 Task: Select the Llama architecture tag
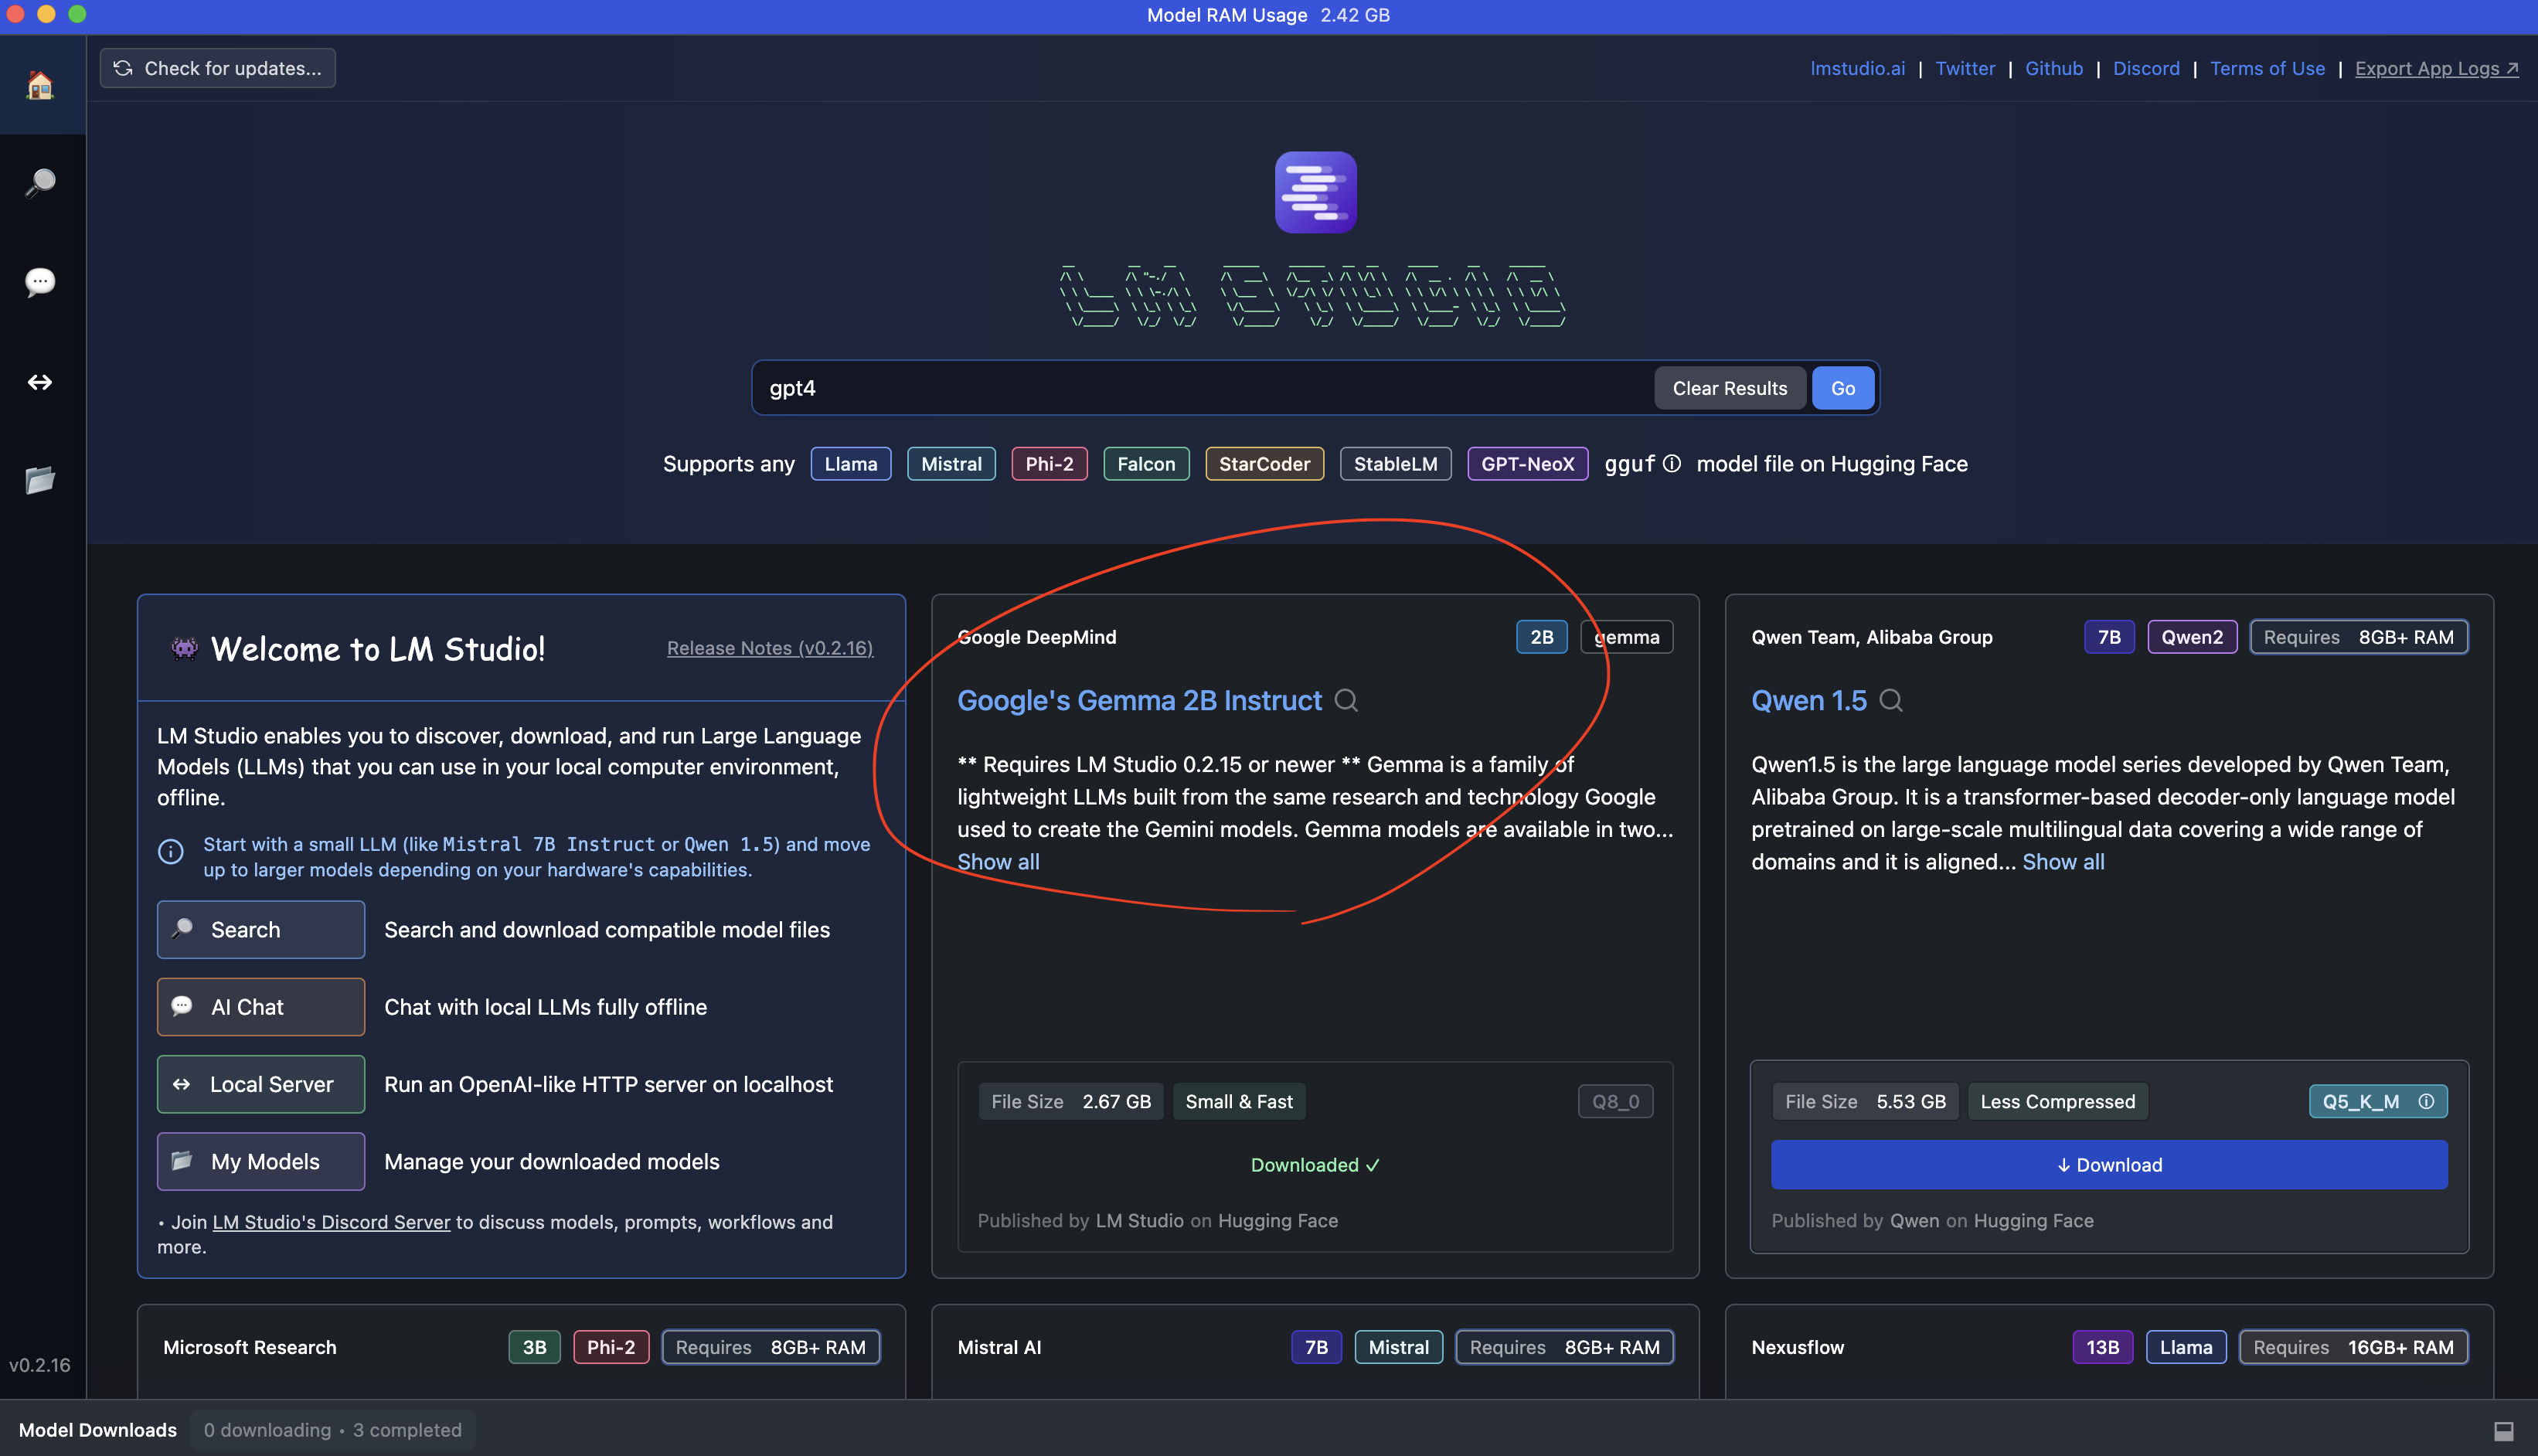pyautogui.click(x=850, y=464)
